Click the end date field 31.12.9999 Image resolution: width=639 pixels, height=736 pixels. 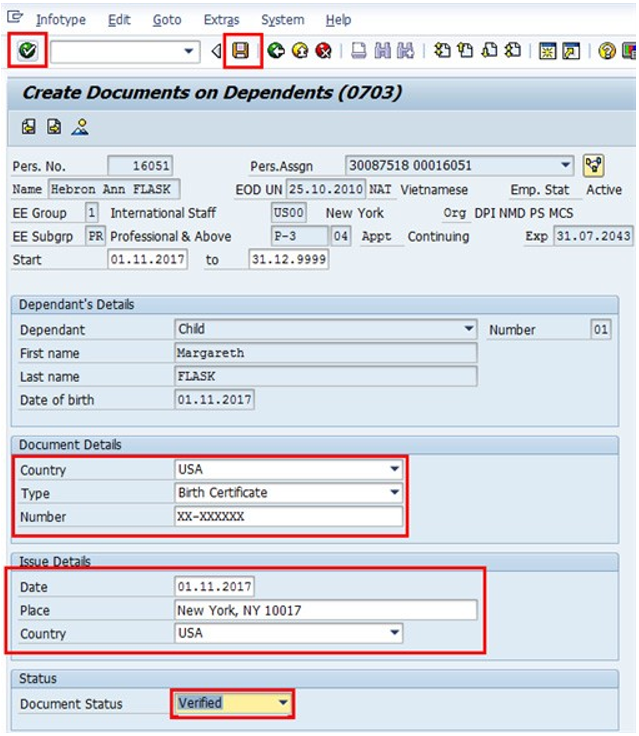pyautogui.click(x=289, y=259)
